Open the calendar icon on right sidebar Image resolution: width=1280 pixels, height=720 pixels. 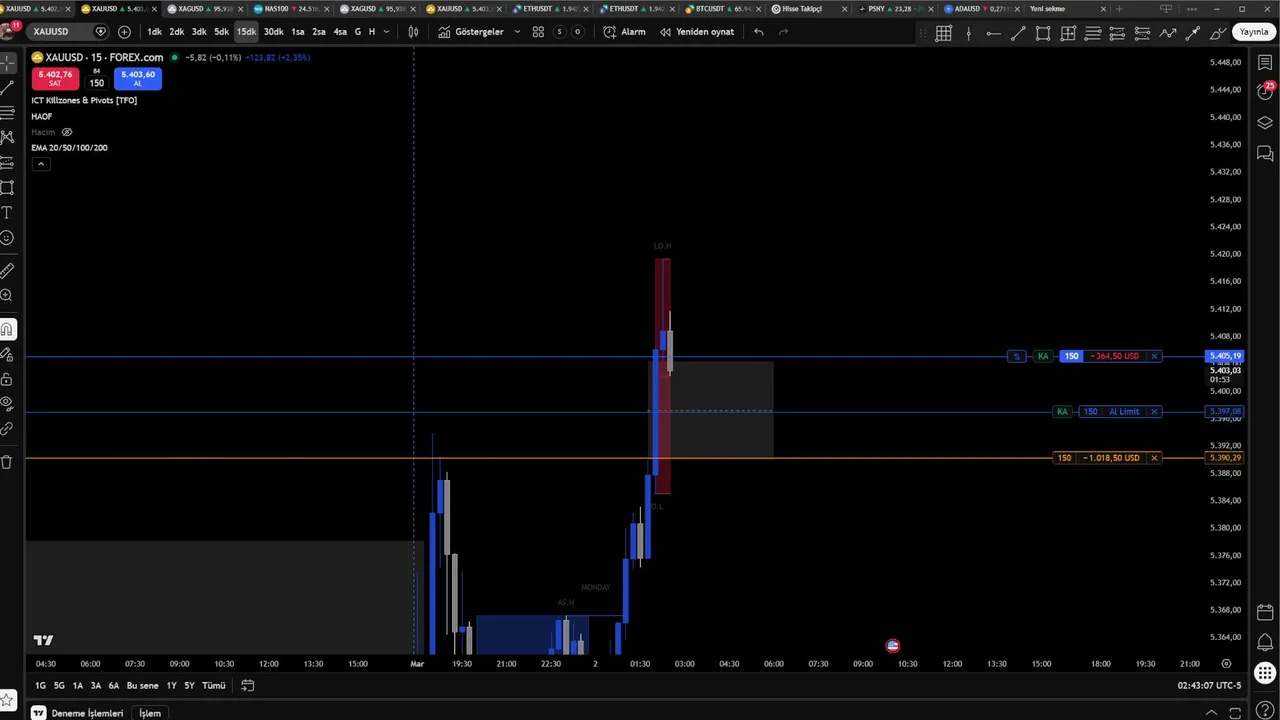[1265, 612]
